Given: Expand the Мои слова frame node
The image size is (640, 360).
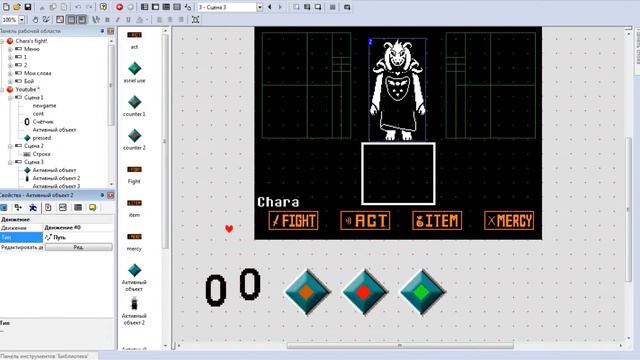Looking at the screenshot, I should click(x=10, y=73).
